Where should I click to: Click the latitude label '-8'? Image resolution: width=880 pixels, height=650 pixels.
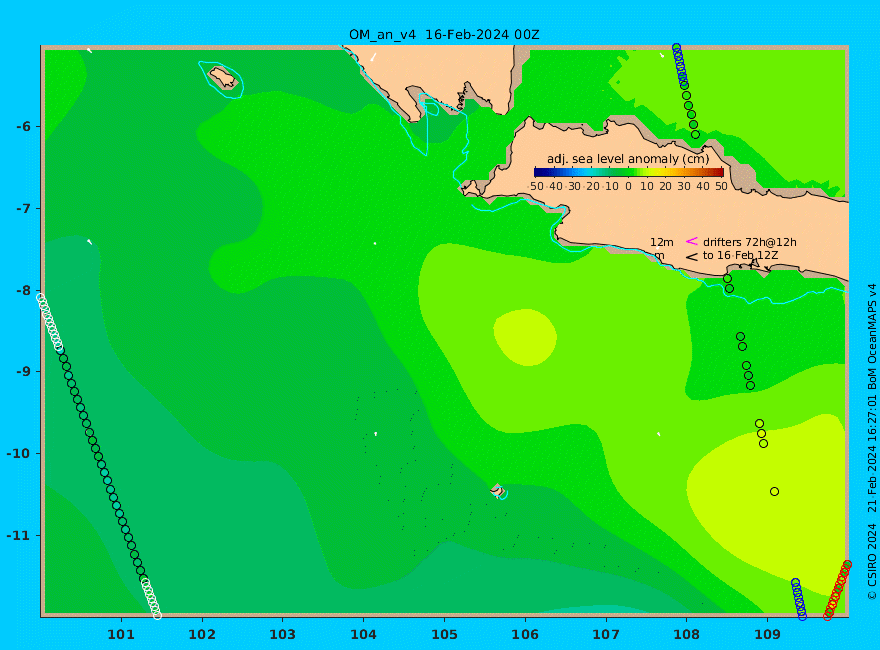(23, 290)
